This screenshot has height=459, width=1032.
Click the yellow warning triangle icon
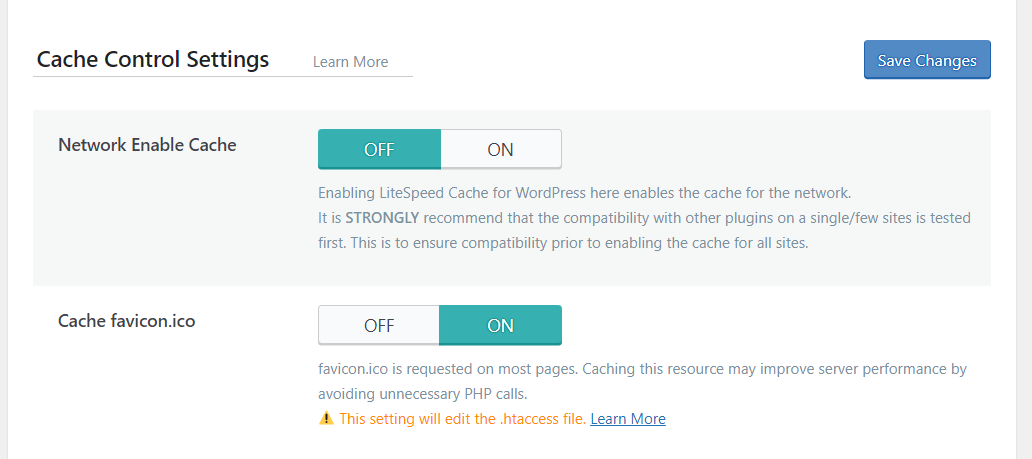pos(326,418)
